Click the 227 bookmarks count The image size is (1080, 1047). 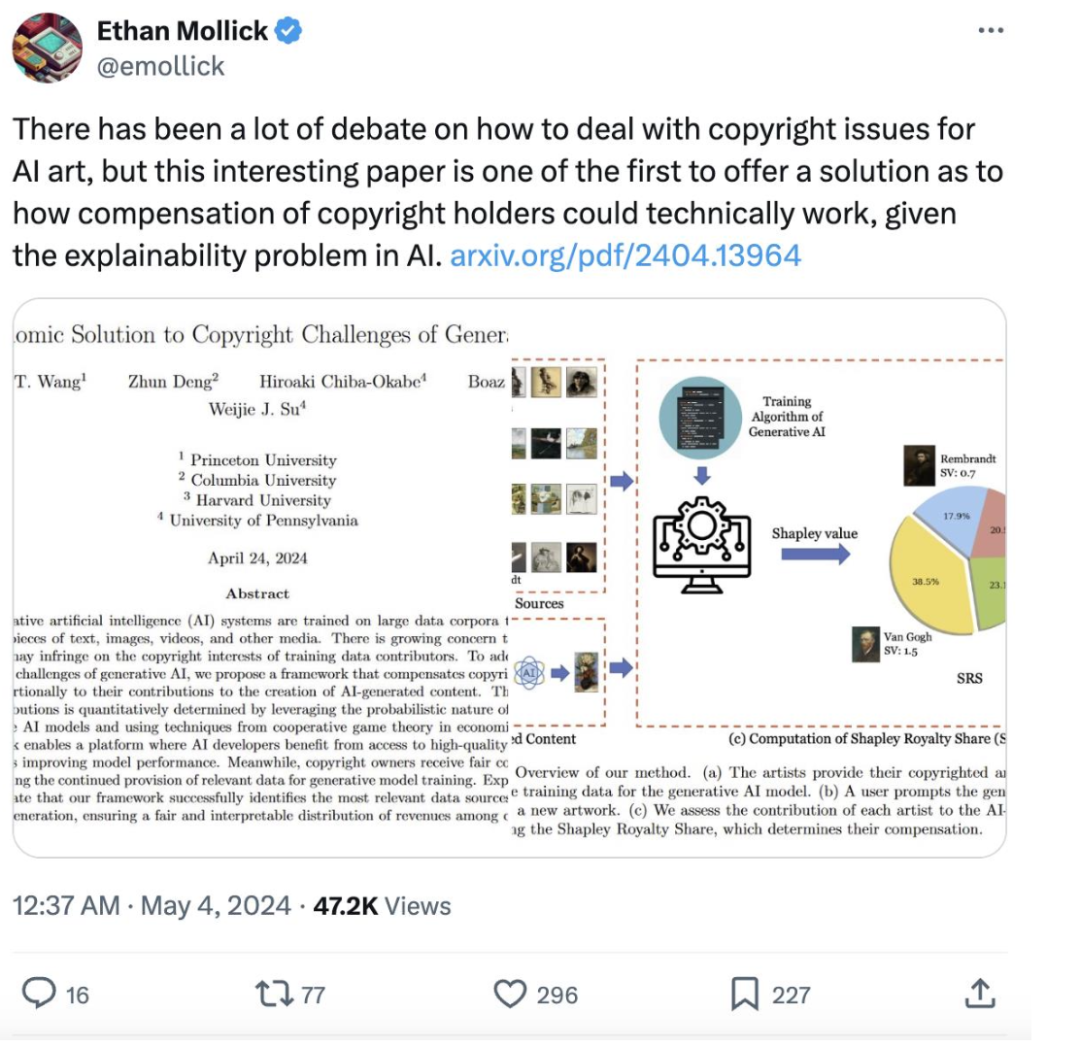click(x=791, y=995)
